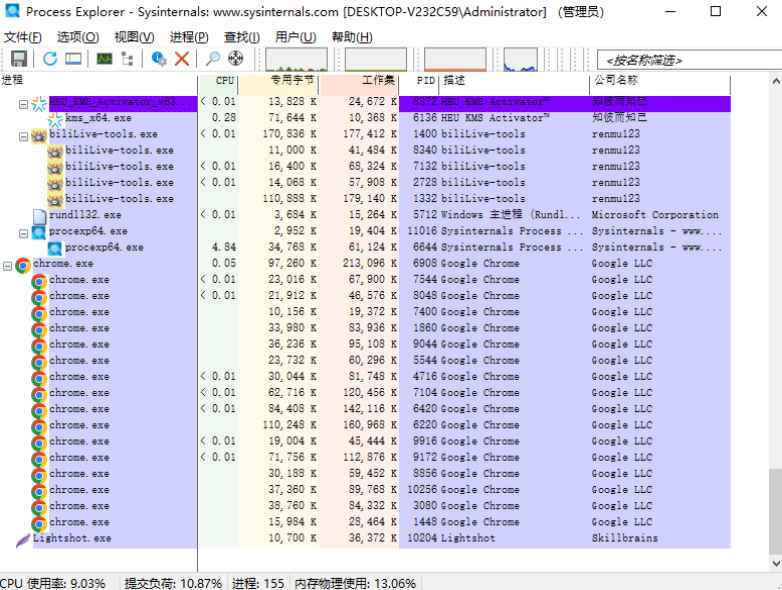Select the Lightshot.exe process row
The height and width of the screenshot is (590, 782).
pos(365,539)
